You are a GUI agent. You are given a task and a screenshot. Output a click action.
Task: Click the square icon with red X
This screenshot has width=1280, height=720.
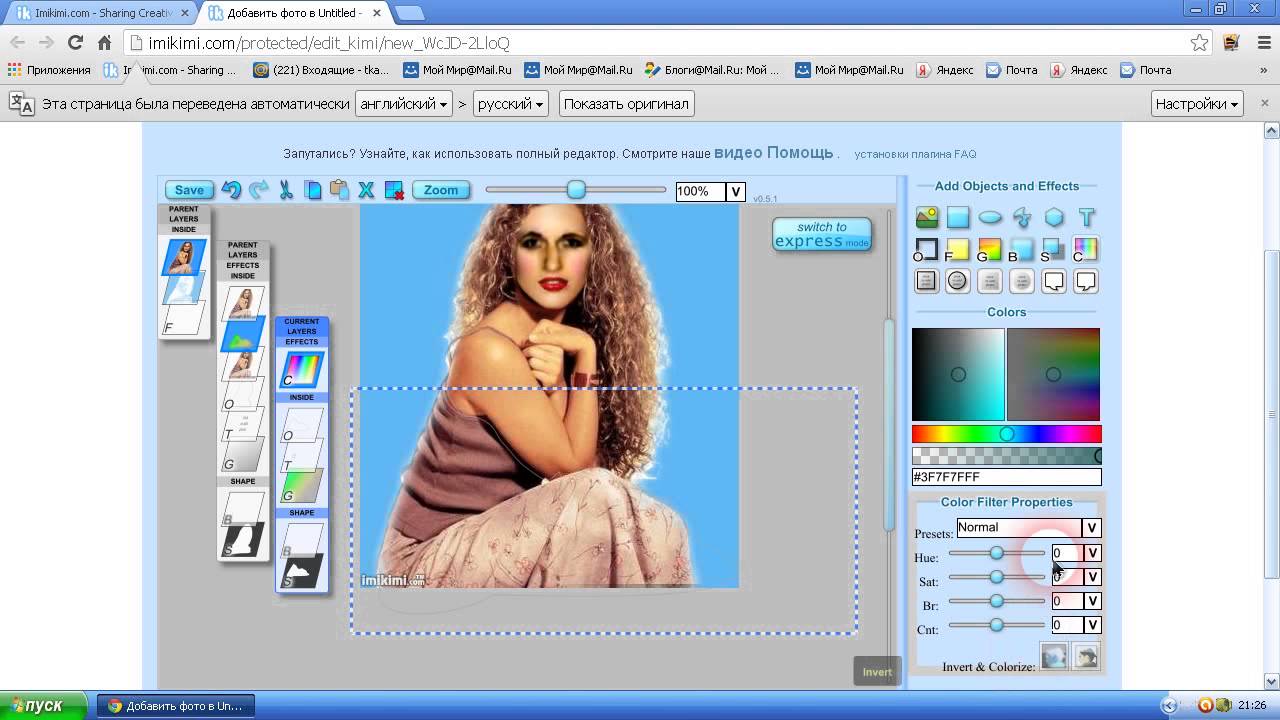tap(394, 190)
